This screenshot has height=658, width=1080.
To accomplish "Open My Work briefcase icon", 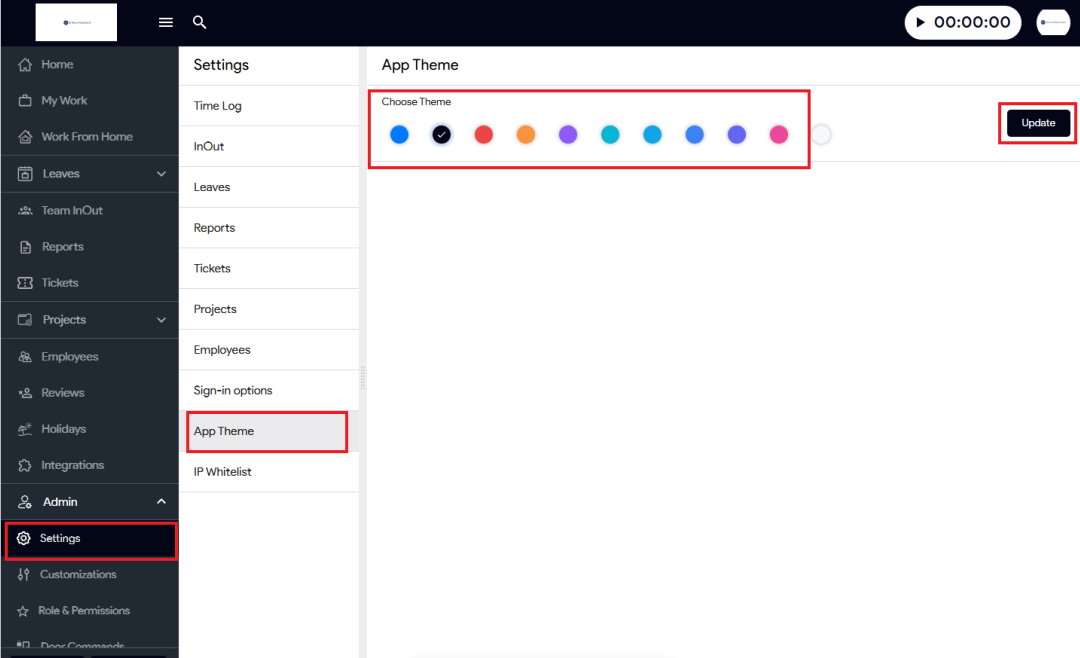I will coord(25,101).
